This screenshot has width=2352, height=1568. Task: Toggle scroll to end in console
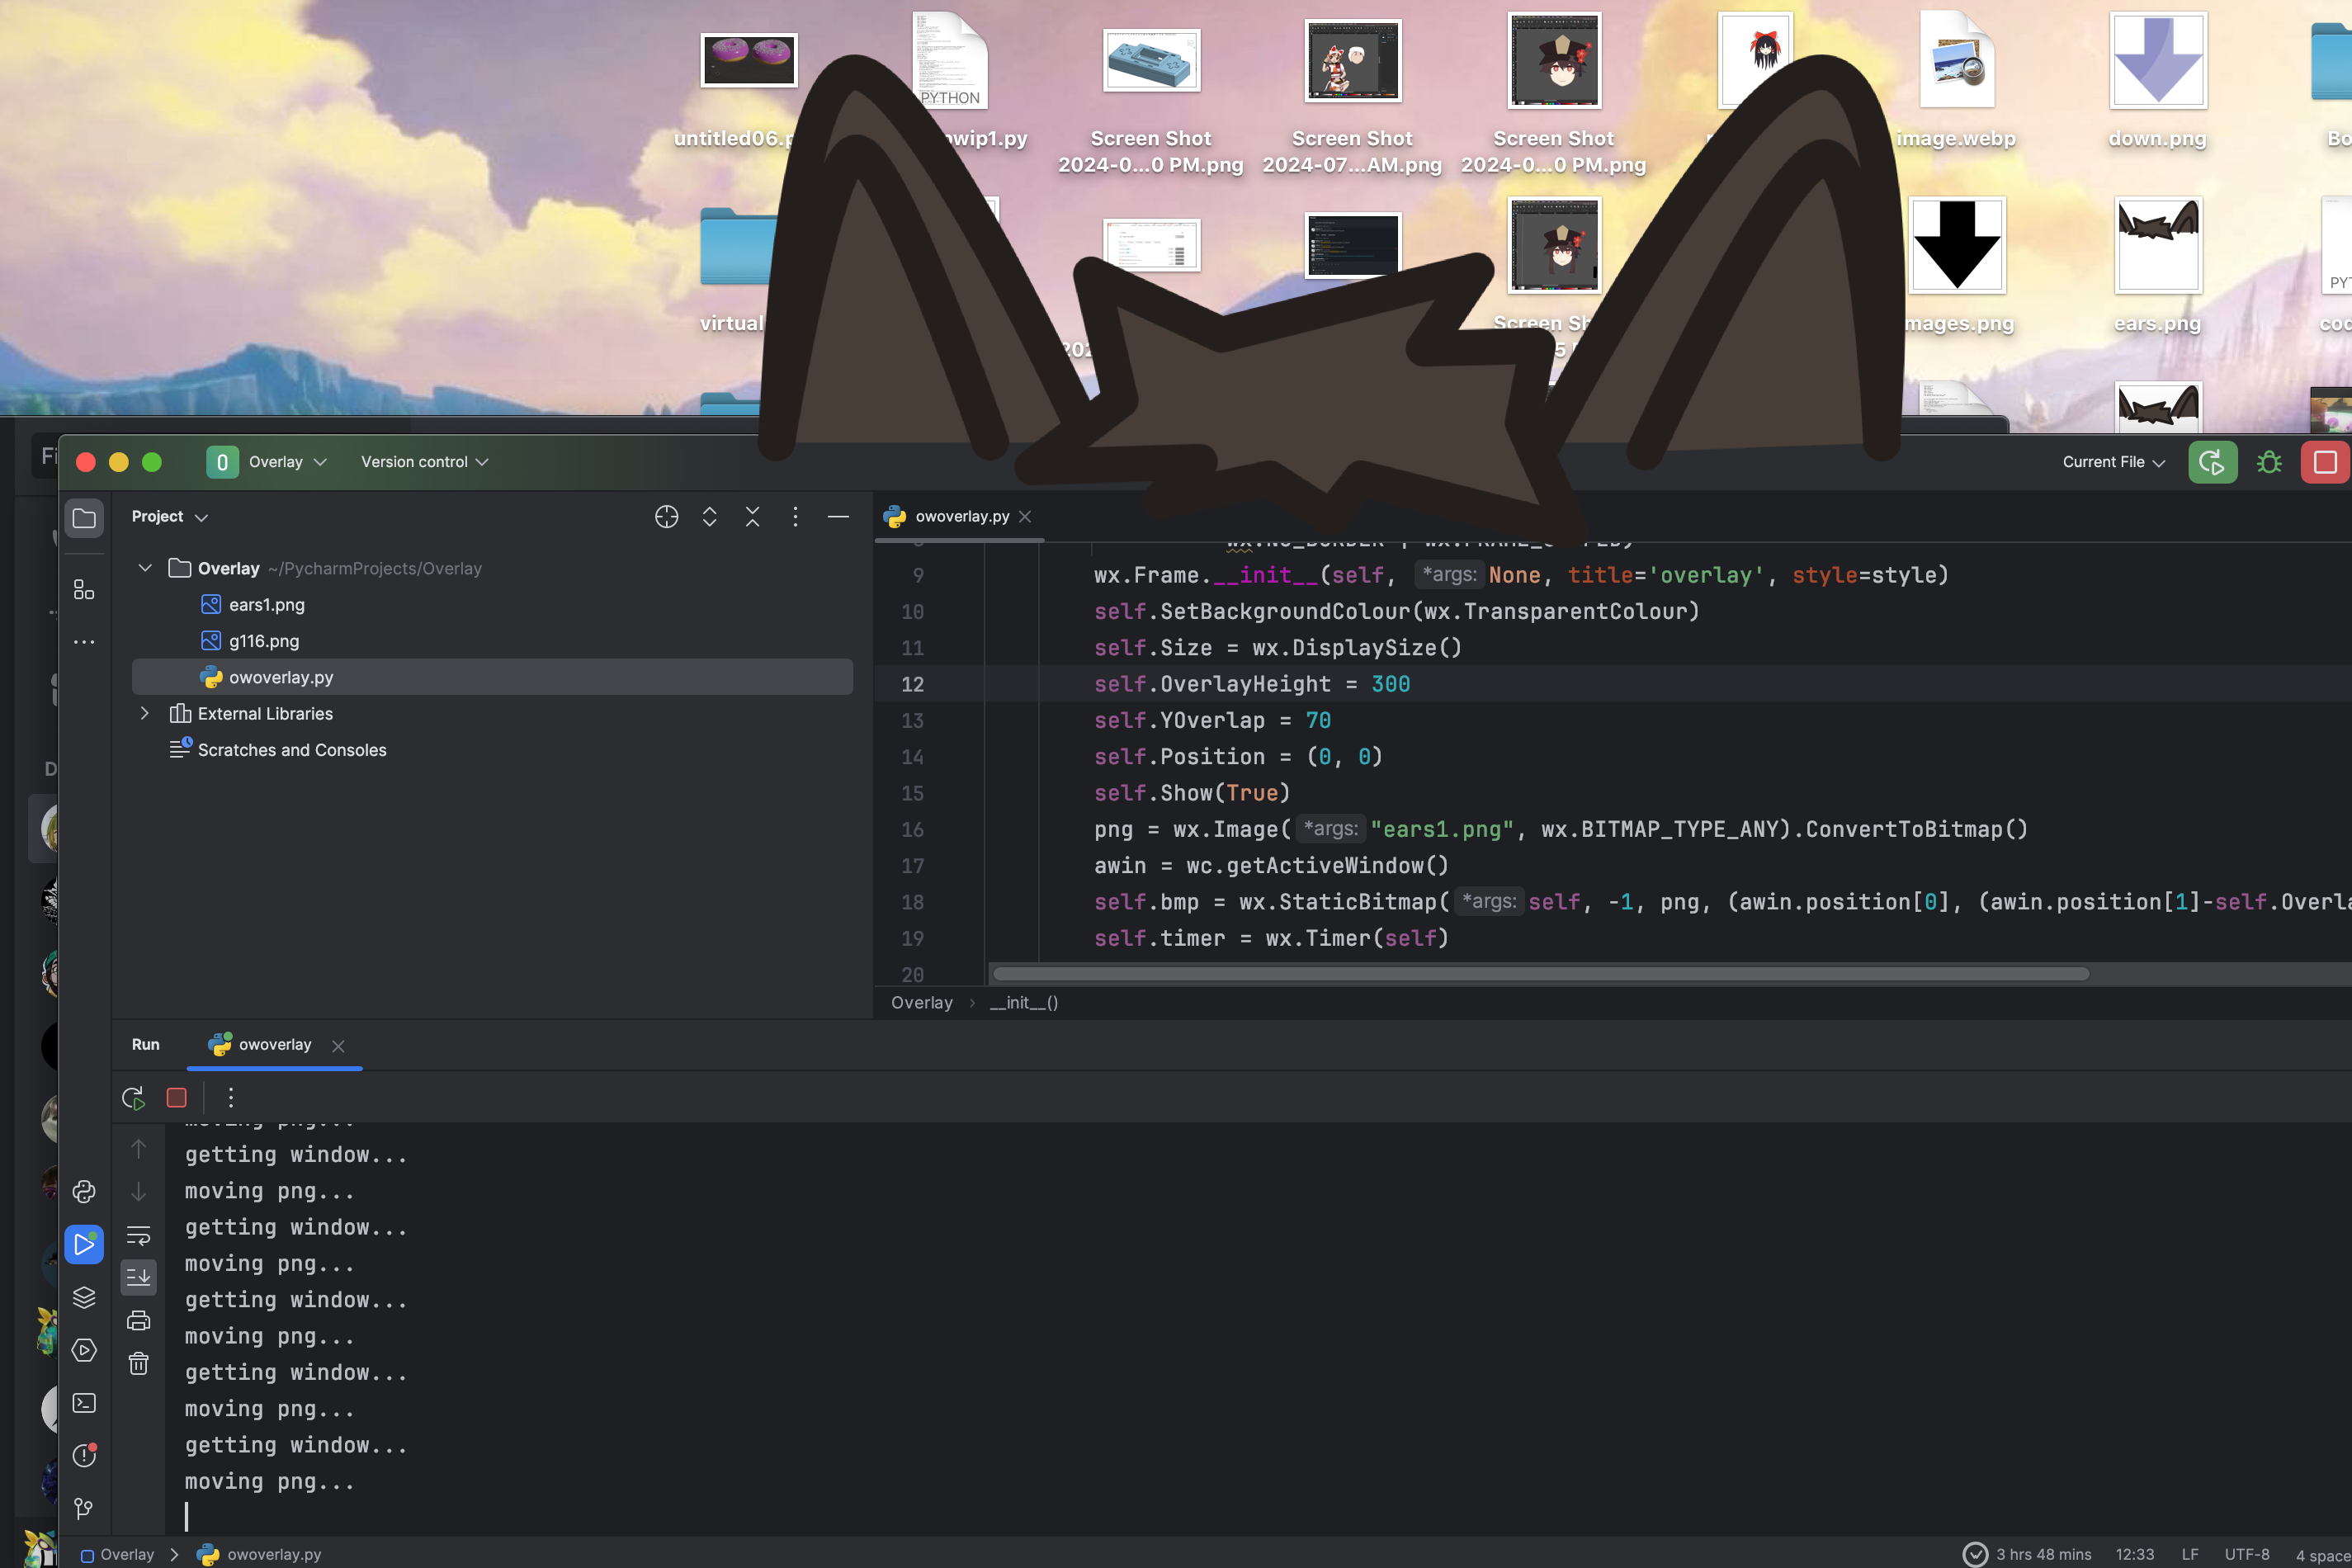[139, 1277]
